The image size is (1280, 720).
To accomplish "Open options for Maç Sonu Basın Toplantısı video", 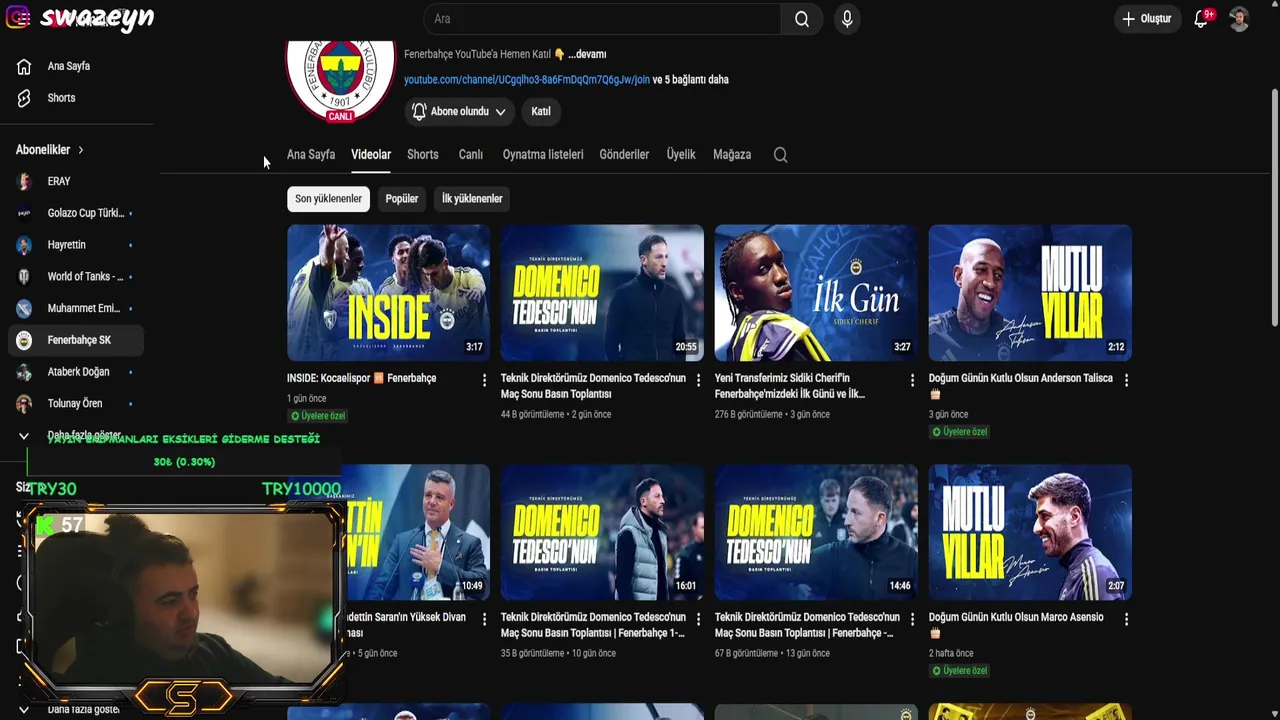I will coord(698,380).
